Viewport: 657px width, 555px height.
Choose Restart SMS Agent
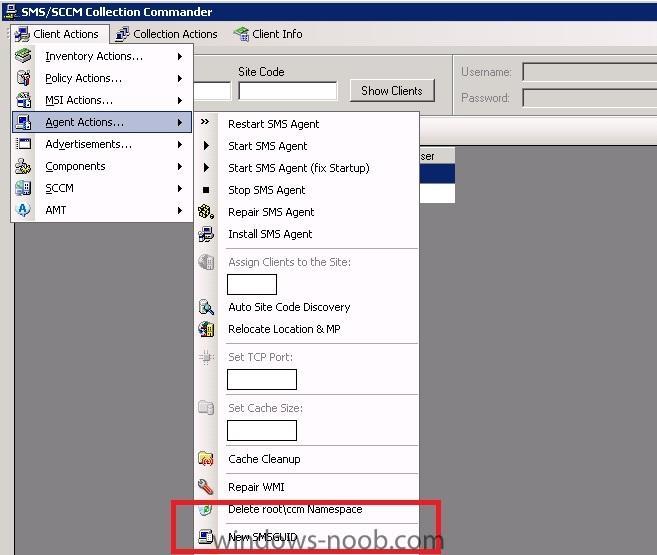point(307,124)
